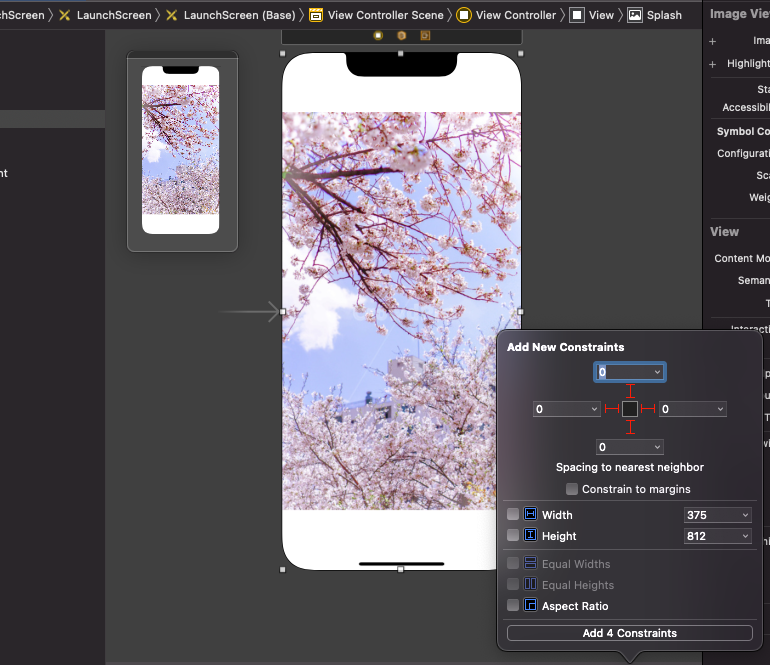Select Splash breadcrumb item

point(664,15)
